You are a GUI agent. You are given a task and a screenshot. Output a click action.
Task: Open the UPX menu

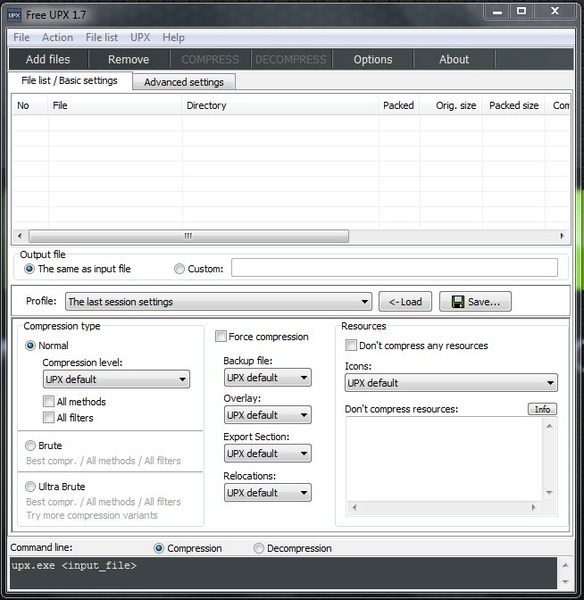click(140, 38)
